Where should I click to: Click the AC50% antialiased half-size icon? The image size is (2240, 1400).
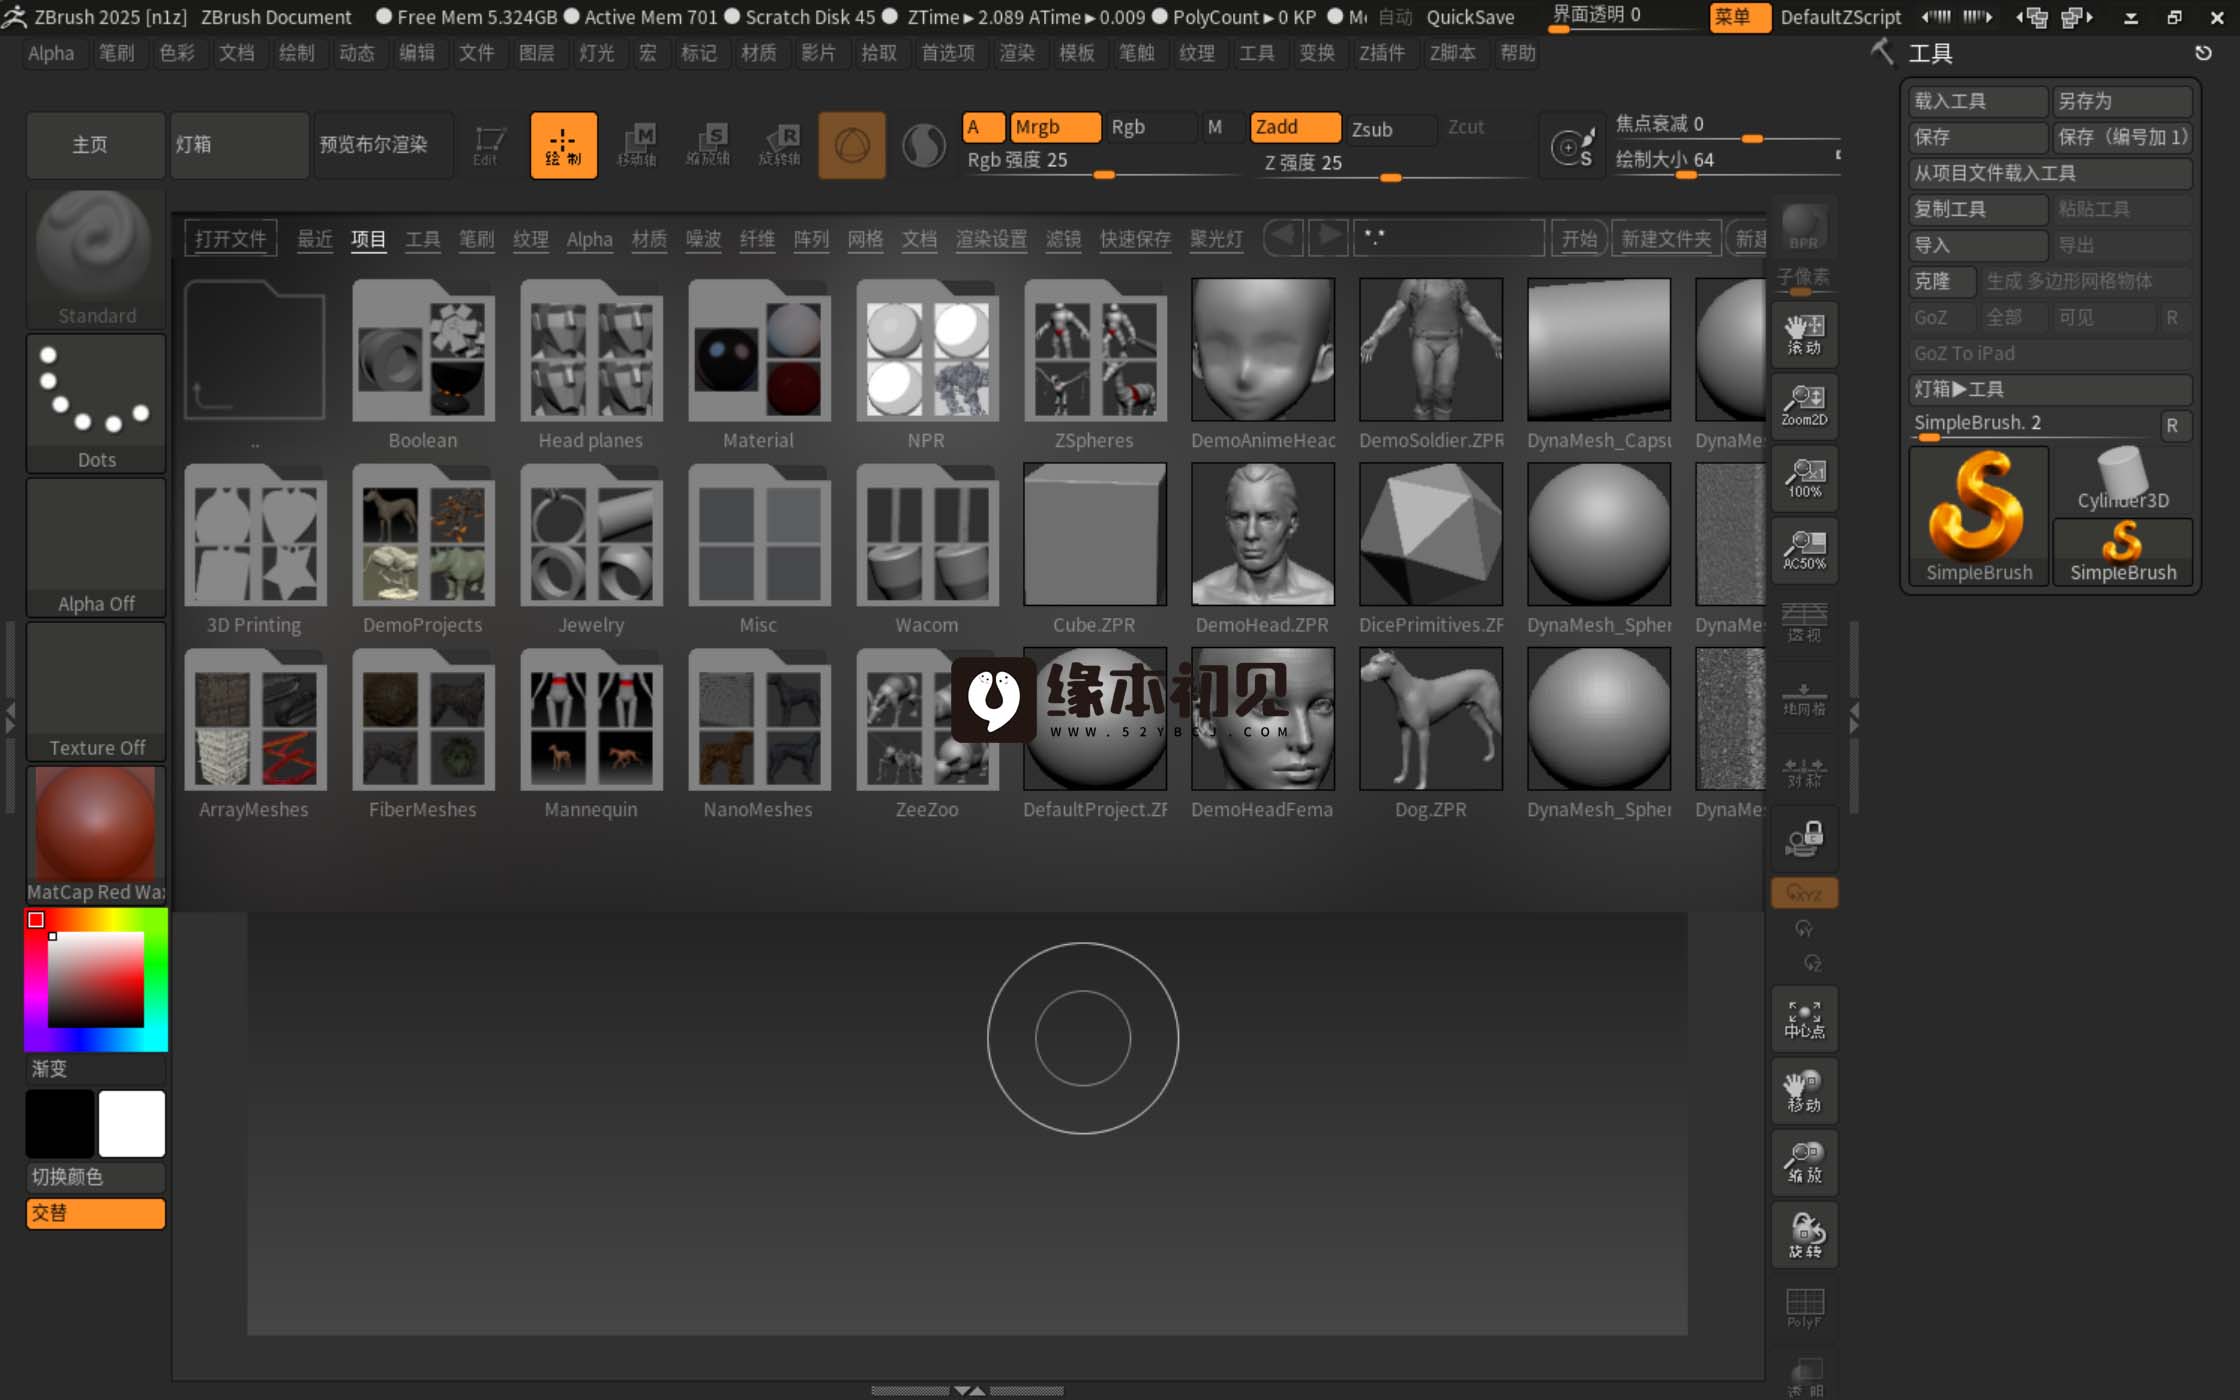click(x=1804, y=550)
